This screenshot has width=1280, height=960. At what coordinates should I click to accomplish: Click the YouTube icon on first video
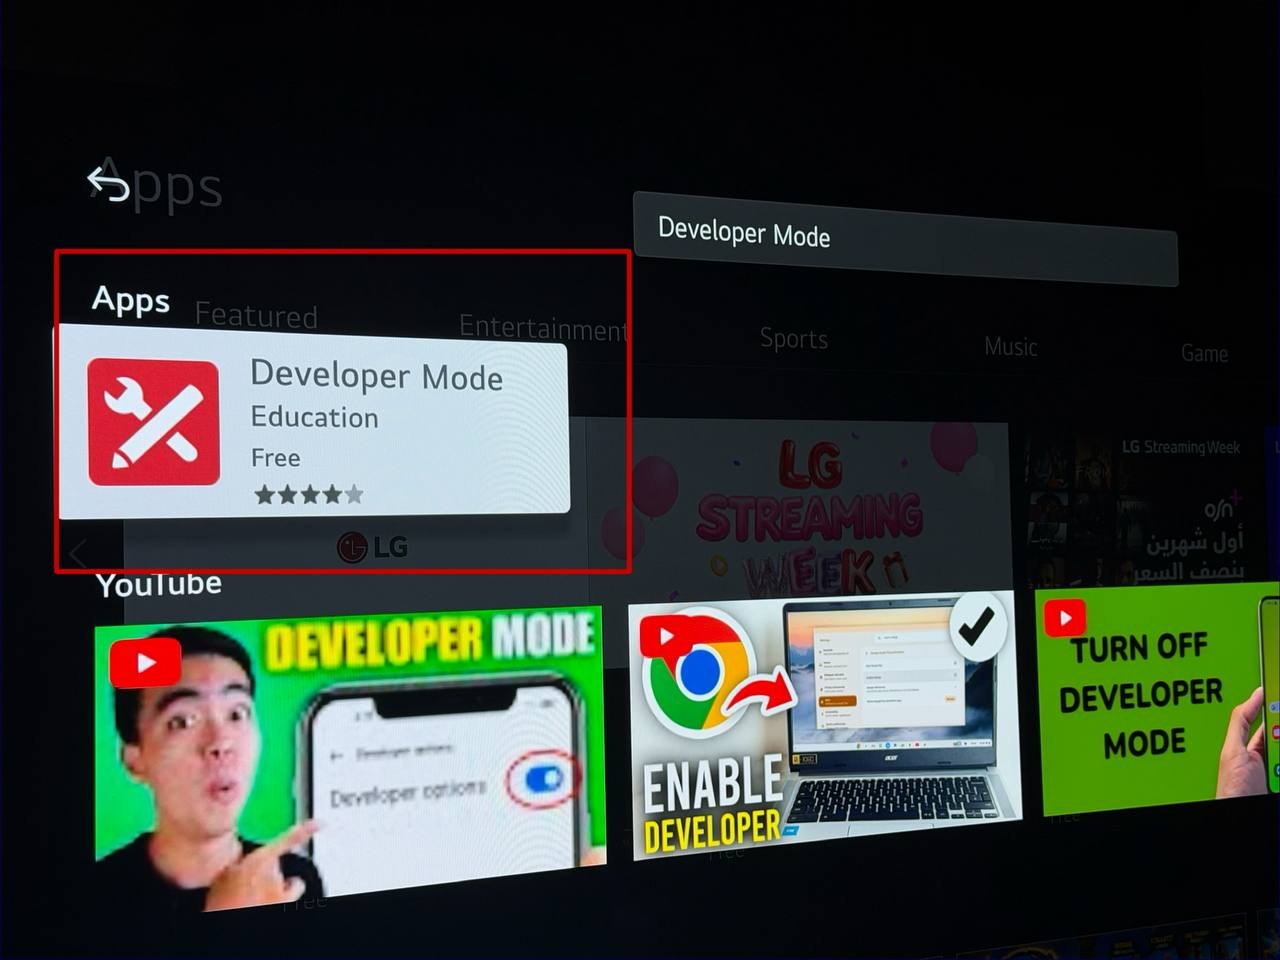pyautogui.click(x=146, y=663)
